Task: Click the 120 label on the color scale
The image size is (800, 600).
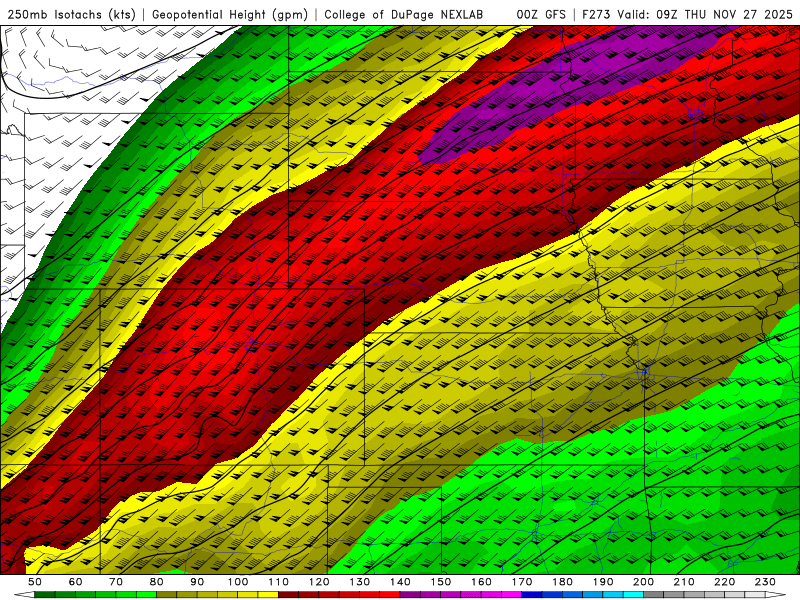Action: point(319,582)
